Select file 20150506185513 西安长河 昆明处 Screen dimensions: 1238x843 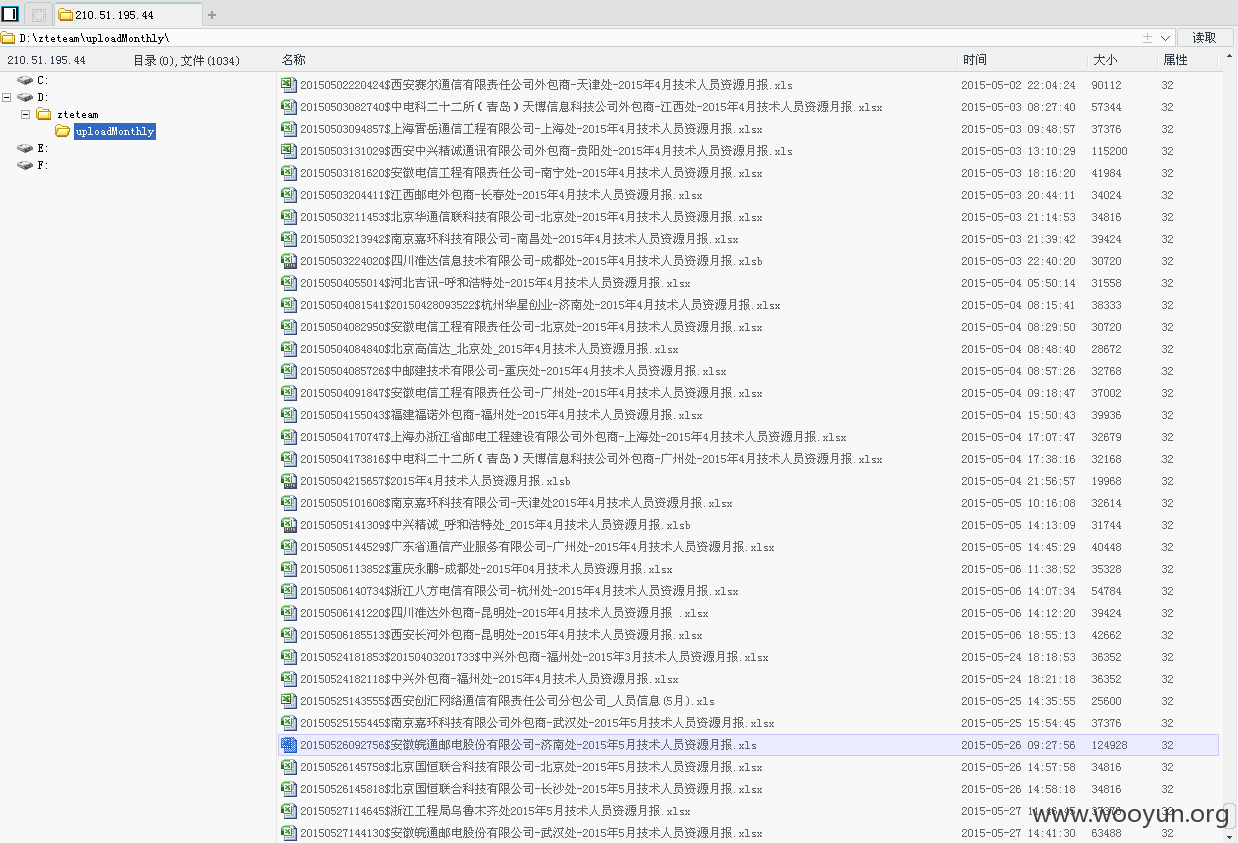pyautogui.click(x=501, y=635)
